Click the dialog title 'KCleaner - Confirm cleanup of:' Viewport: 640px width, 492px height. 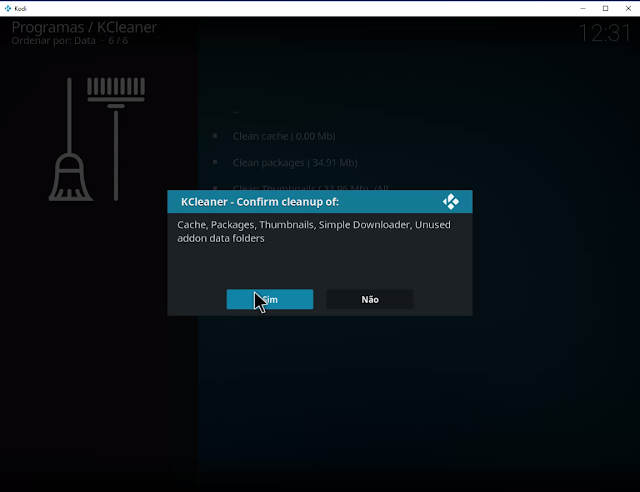[260, 202]
